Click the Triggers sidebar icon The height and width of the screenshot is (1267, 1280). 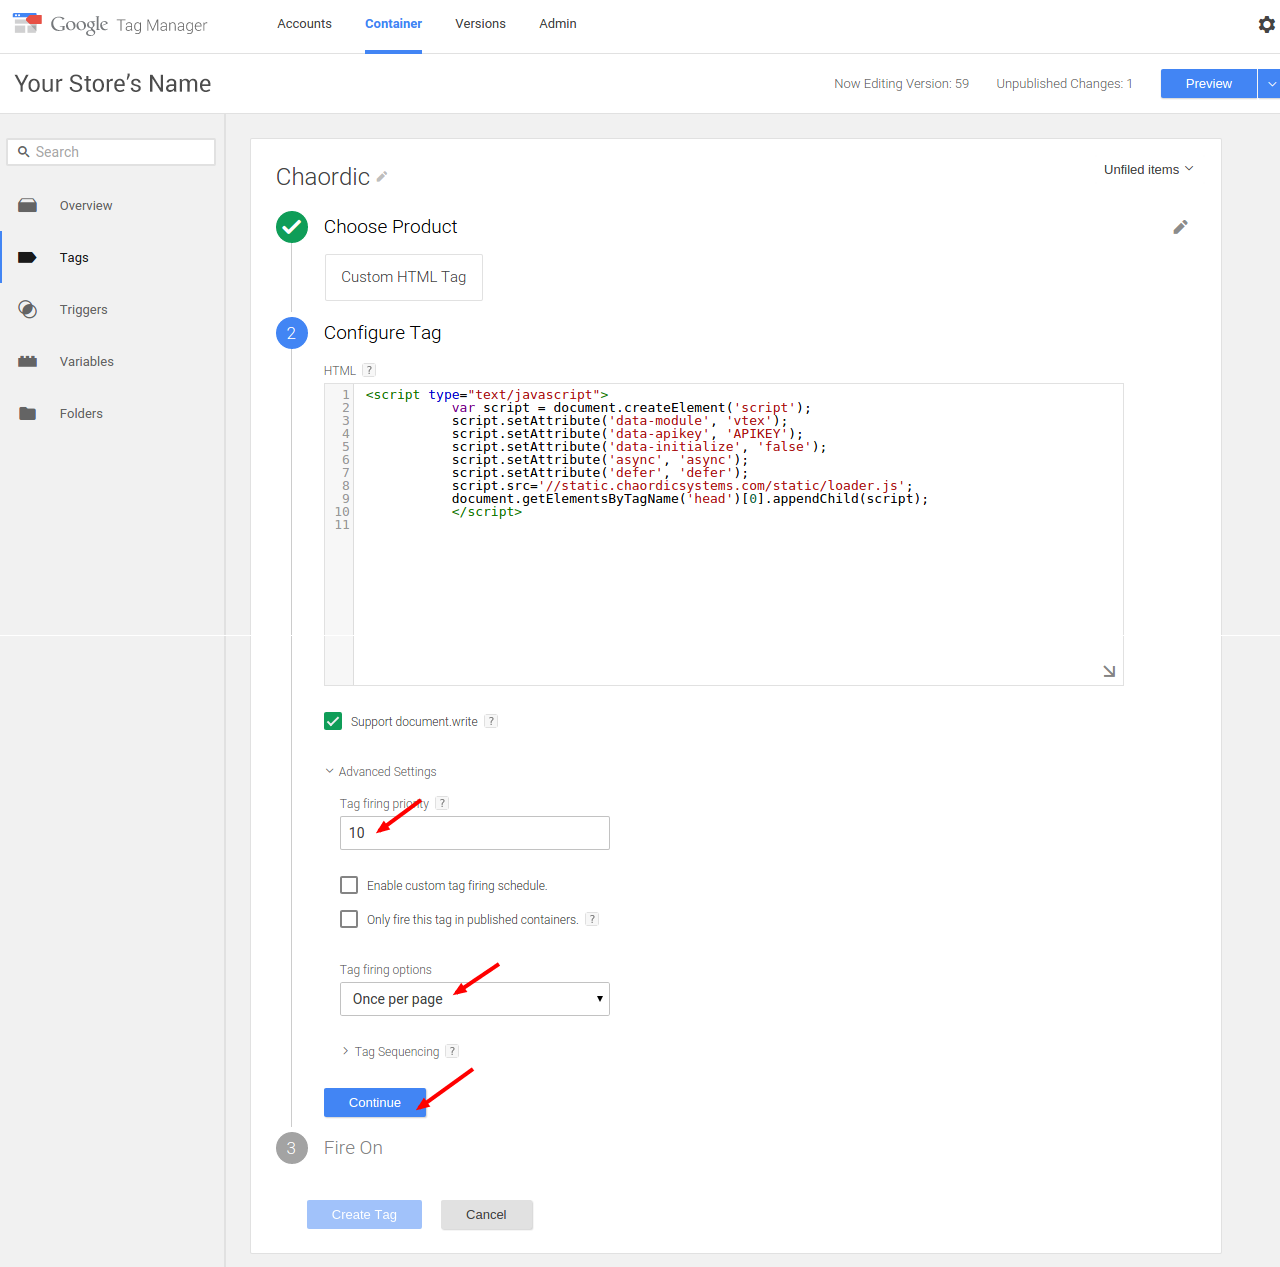28,309
